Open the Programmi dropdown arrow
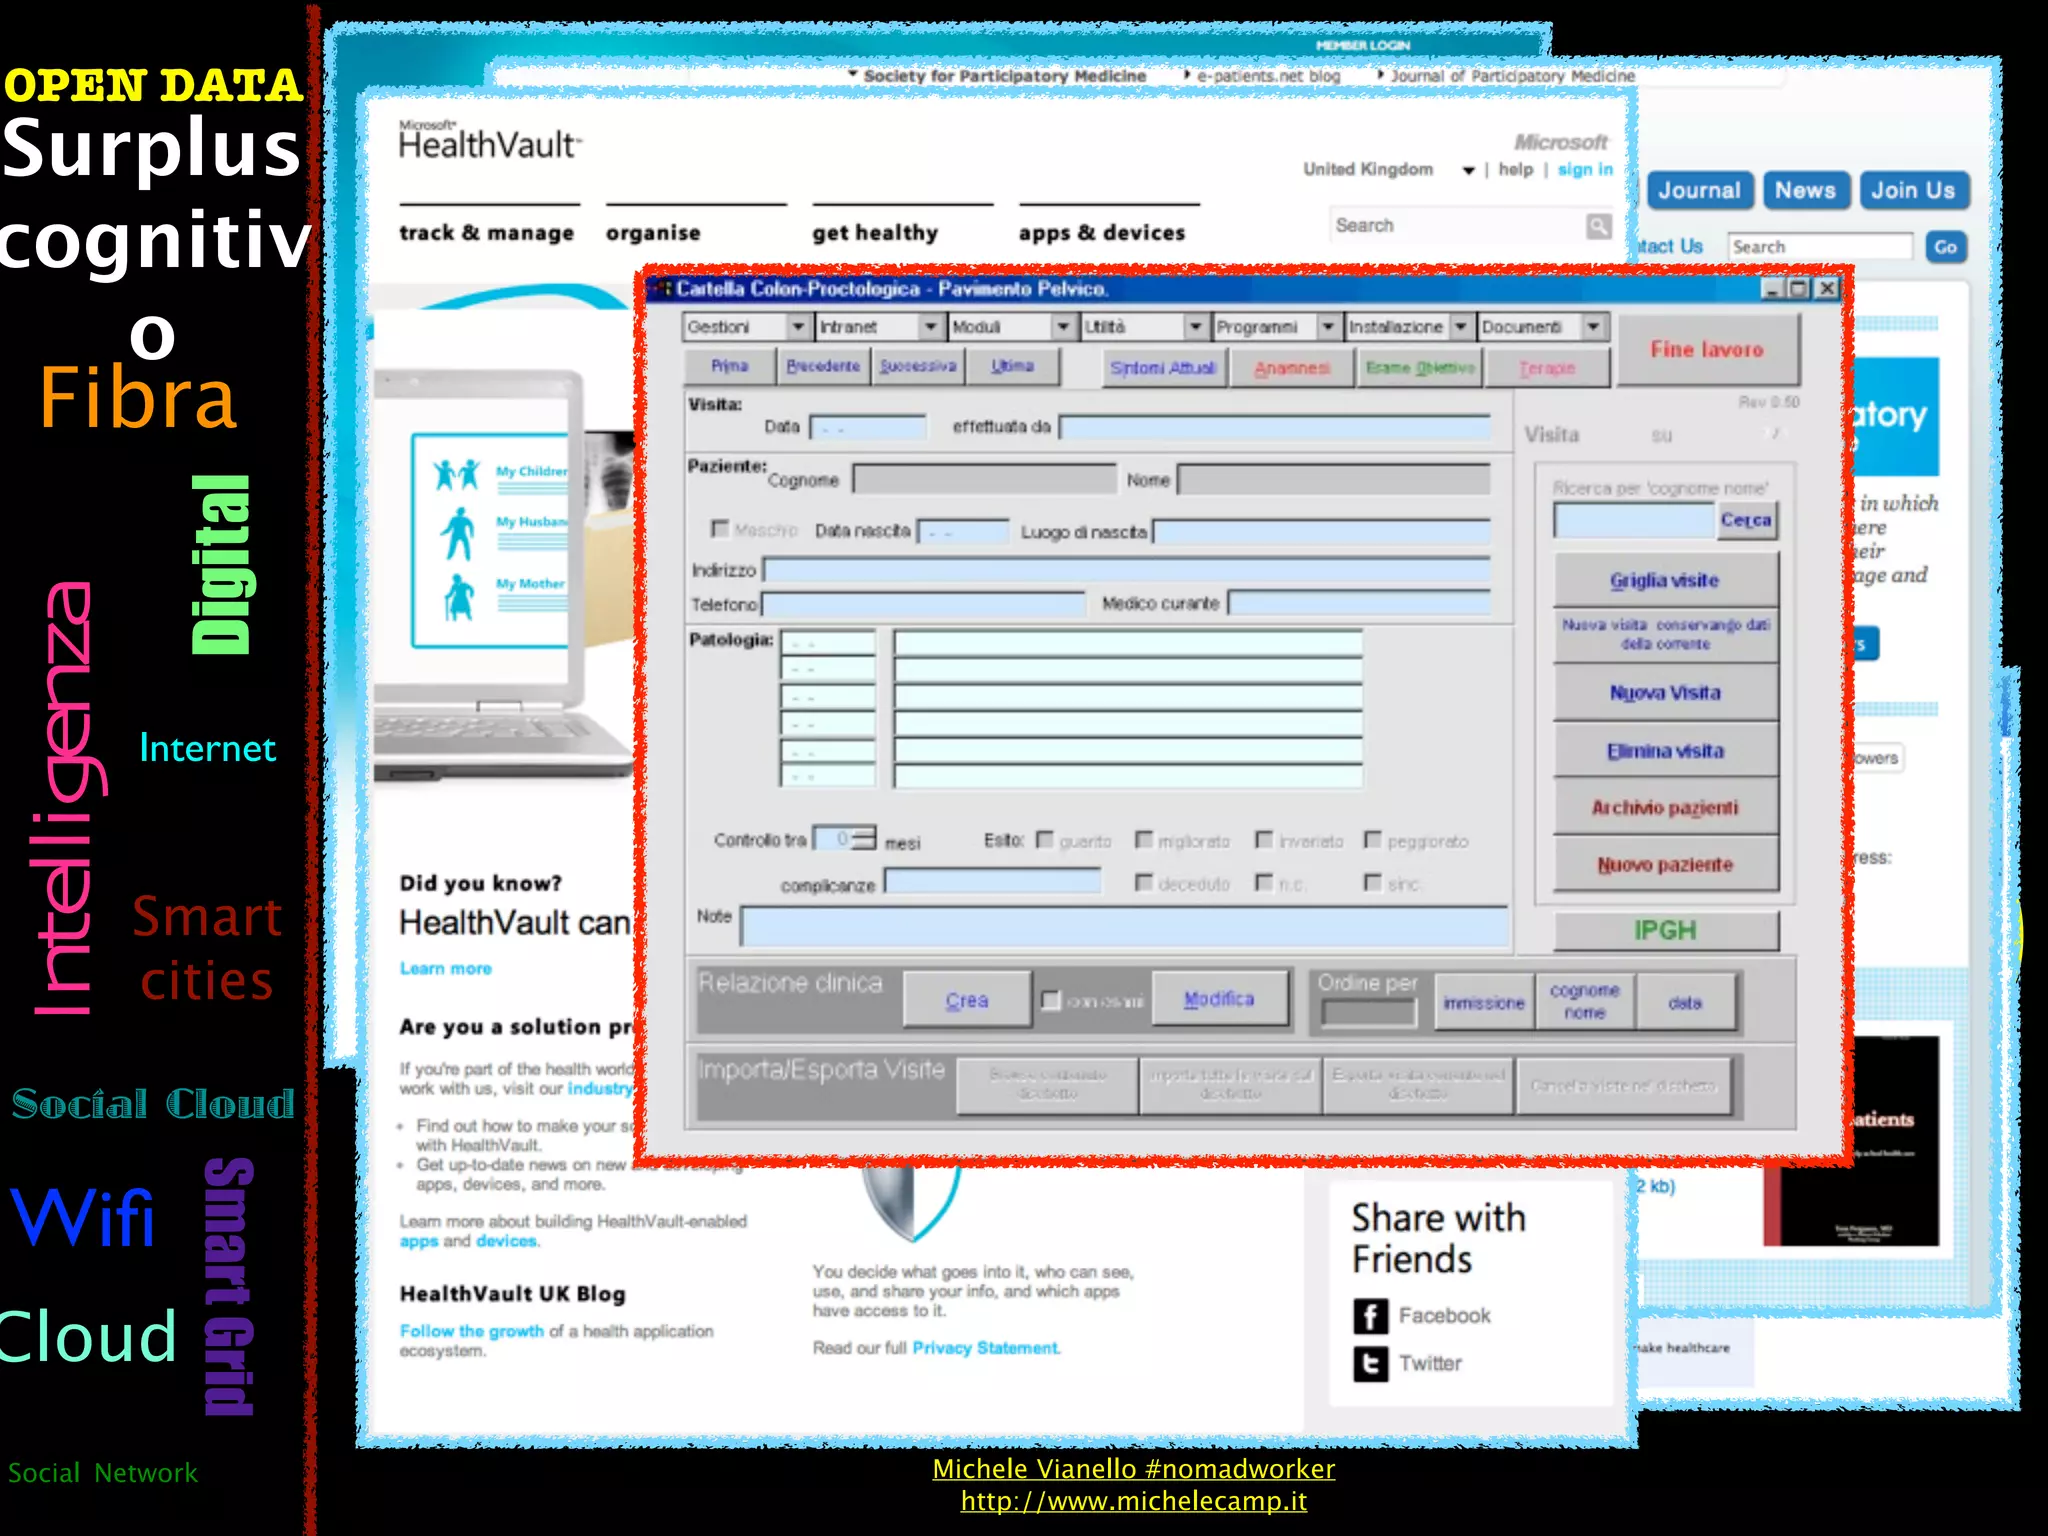2048x1536 pixels. 1327,327
